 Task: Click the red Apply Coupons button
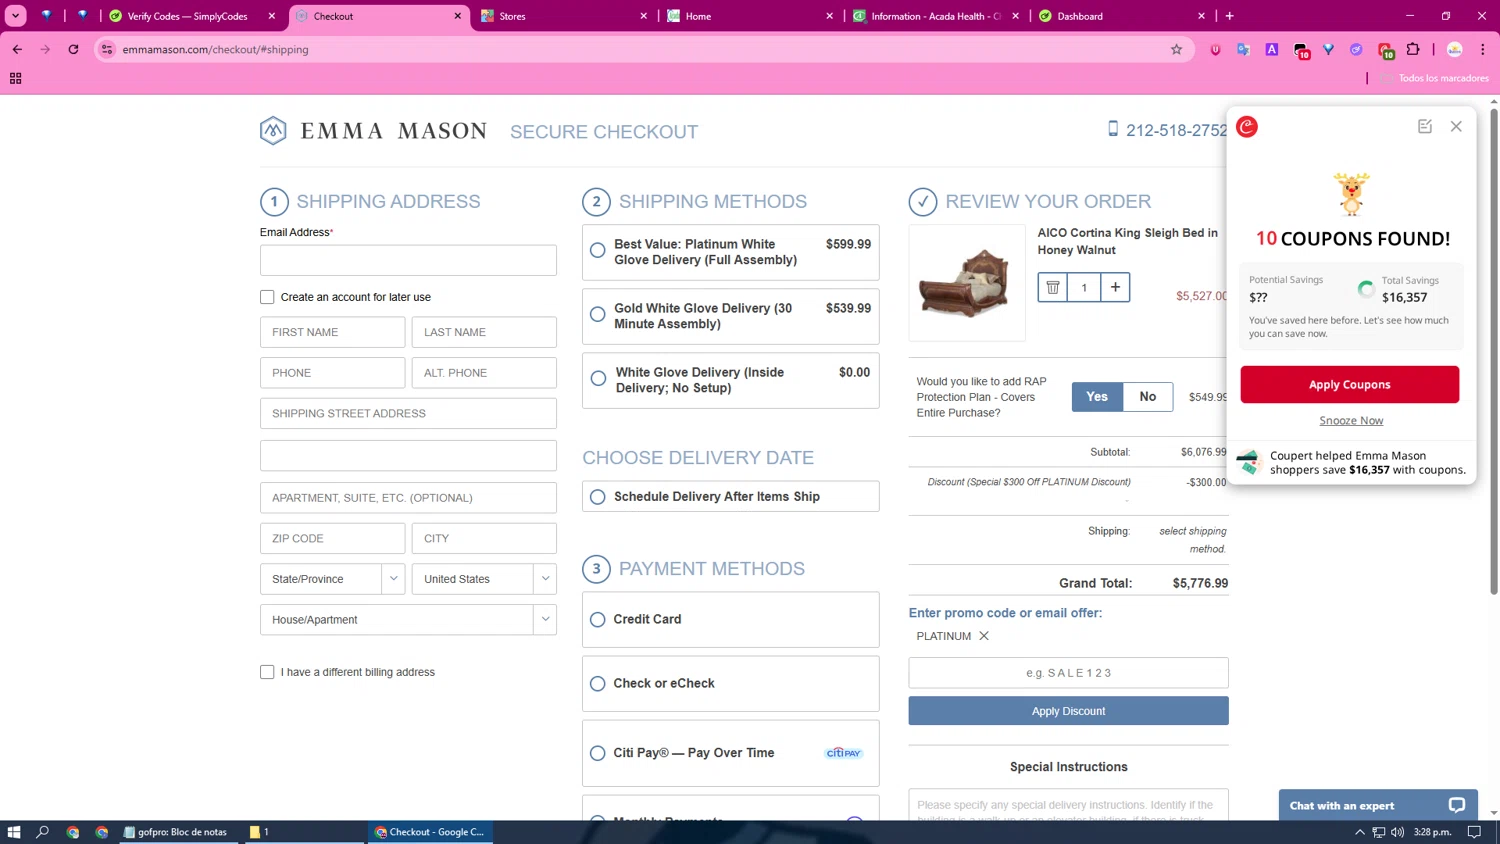click(x=1349, y=385)
